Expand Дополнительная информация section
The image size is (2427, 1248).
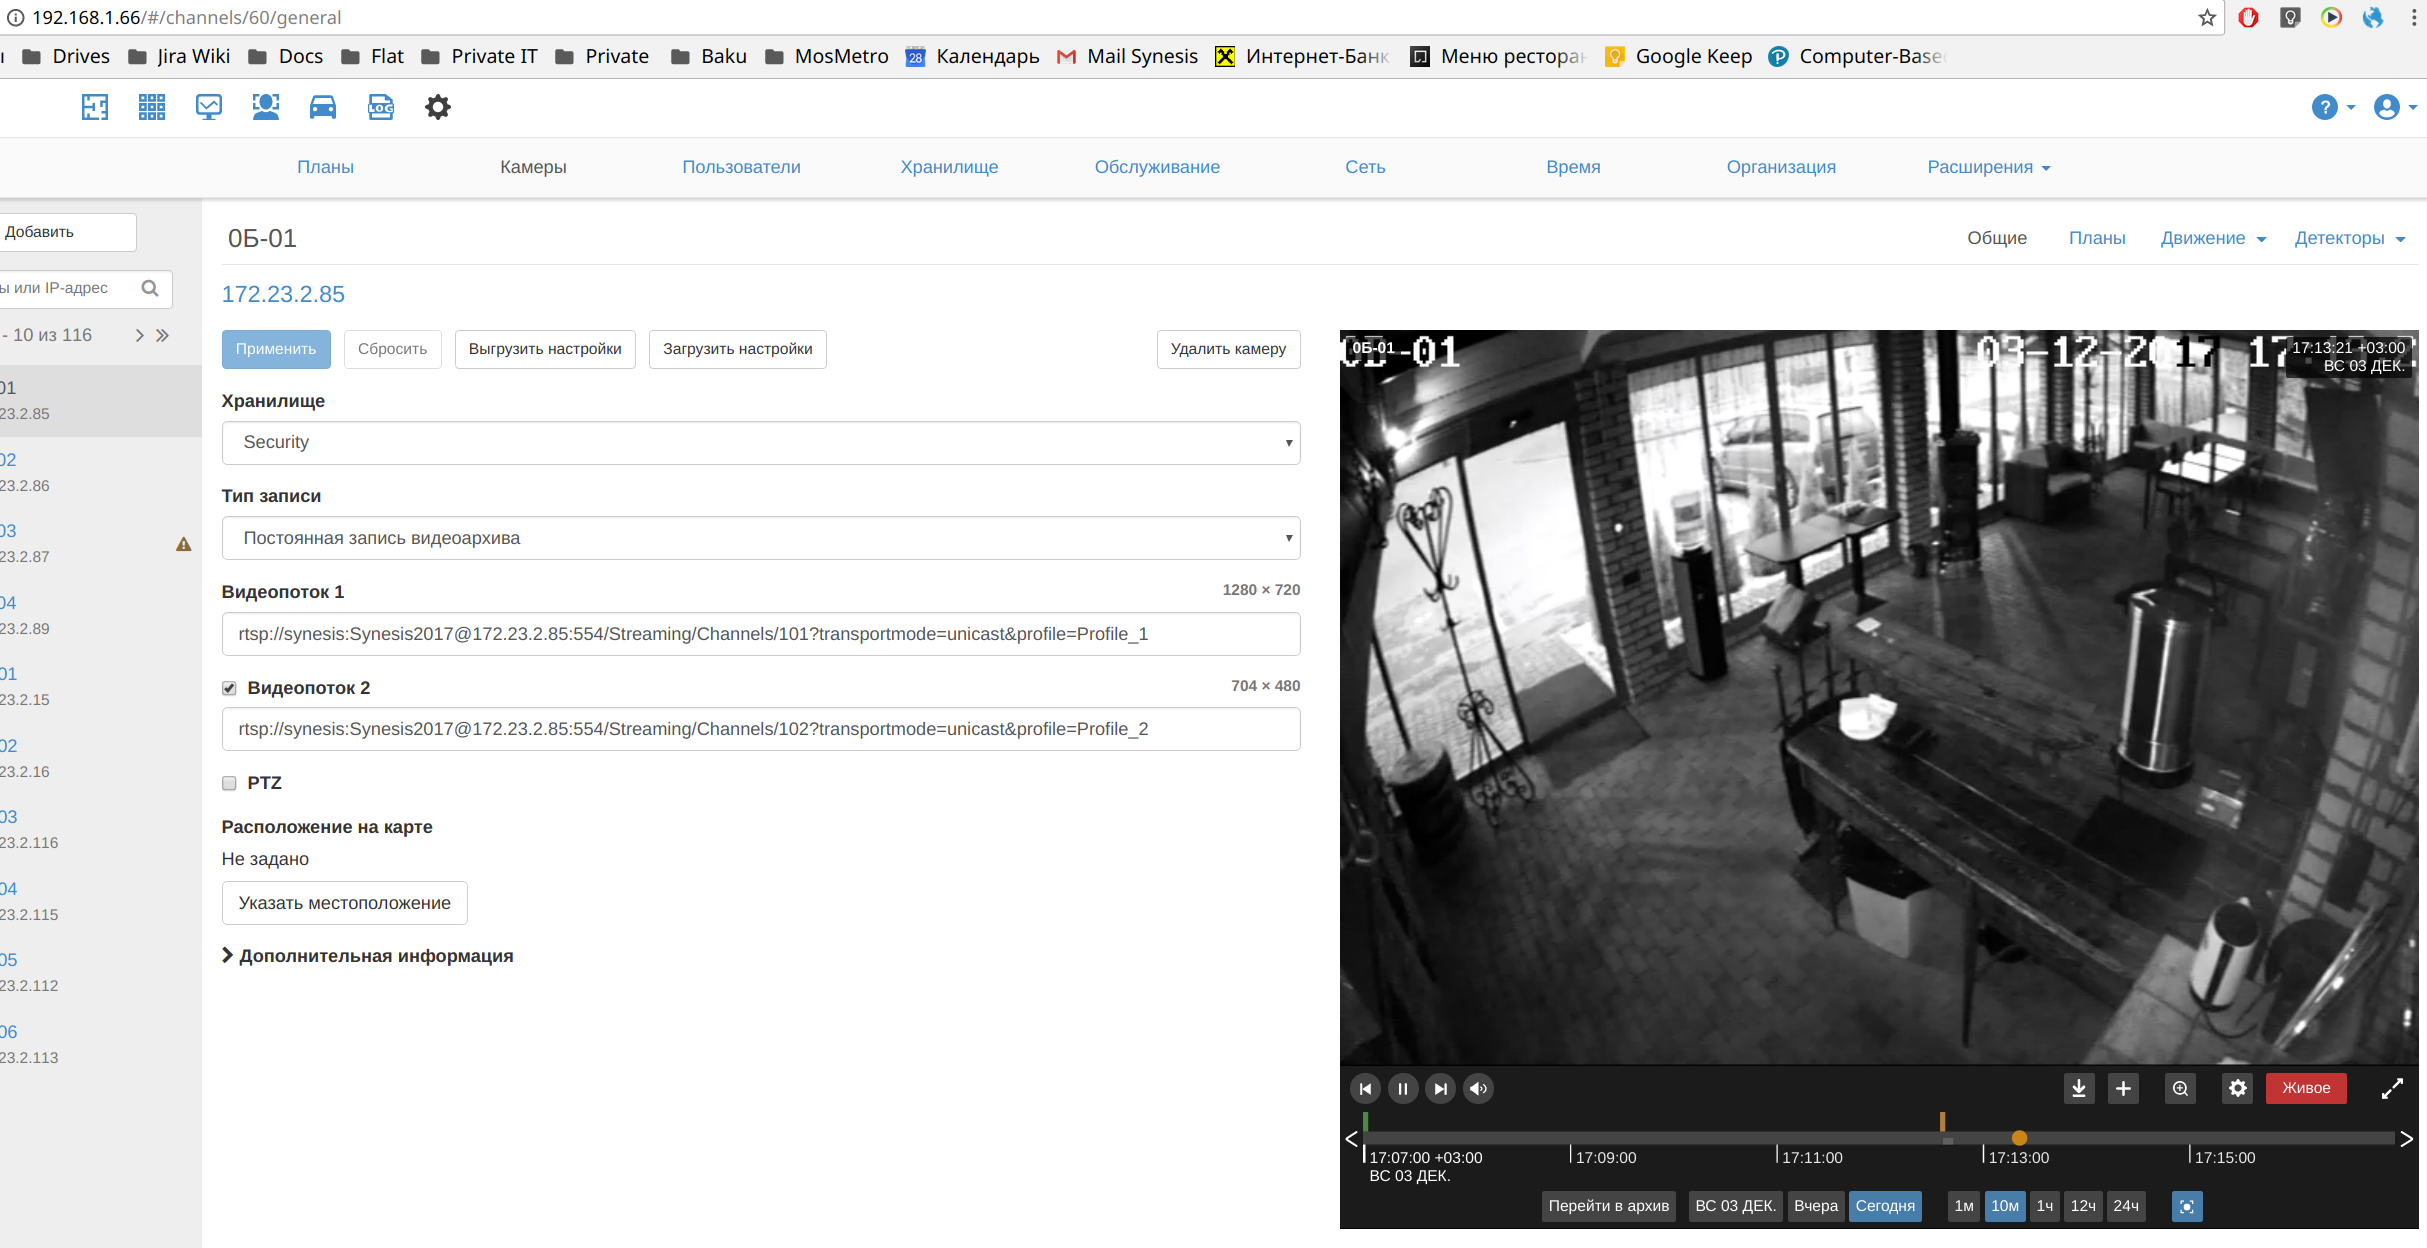pos(367,956)
